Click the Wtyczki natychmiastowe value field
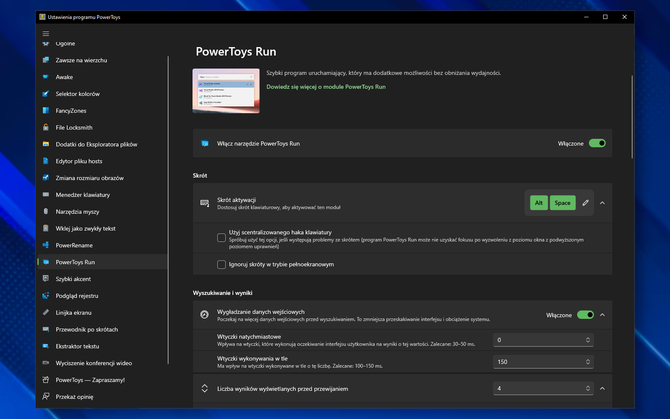670x419 pixels. tap(543, 340)
